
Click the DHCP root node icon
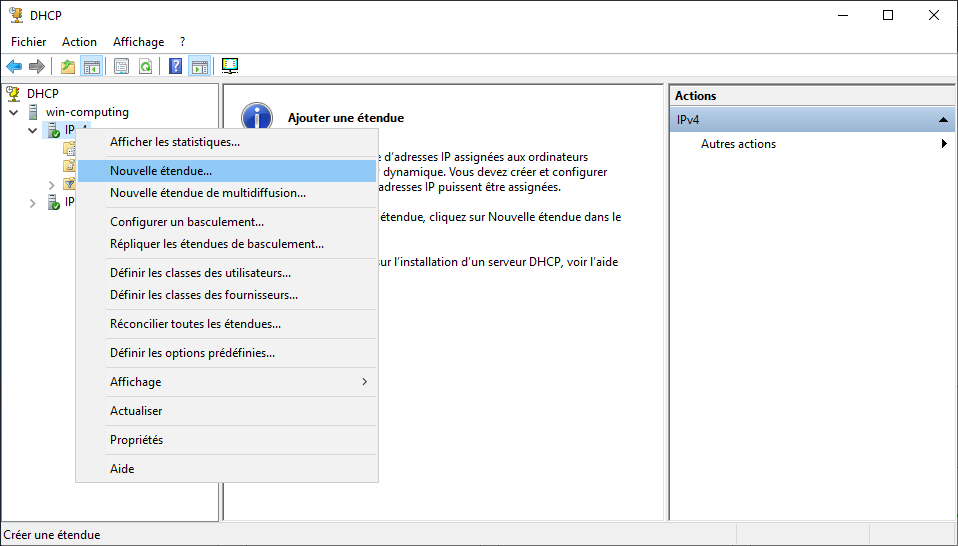[x=14, y=93]
